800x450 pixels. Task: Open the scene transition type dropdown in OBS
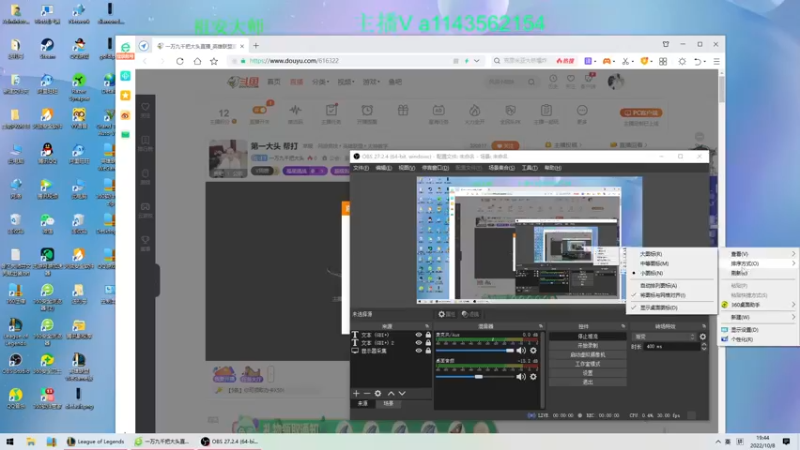point(664,337)
